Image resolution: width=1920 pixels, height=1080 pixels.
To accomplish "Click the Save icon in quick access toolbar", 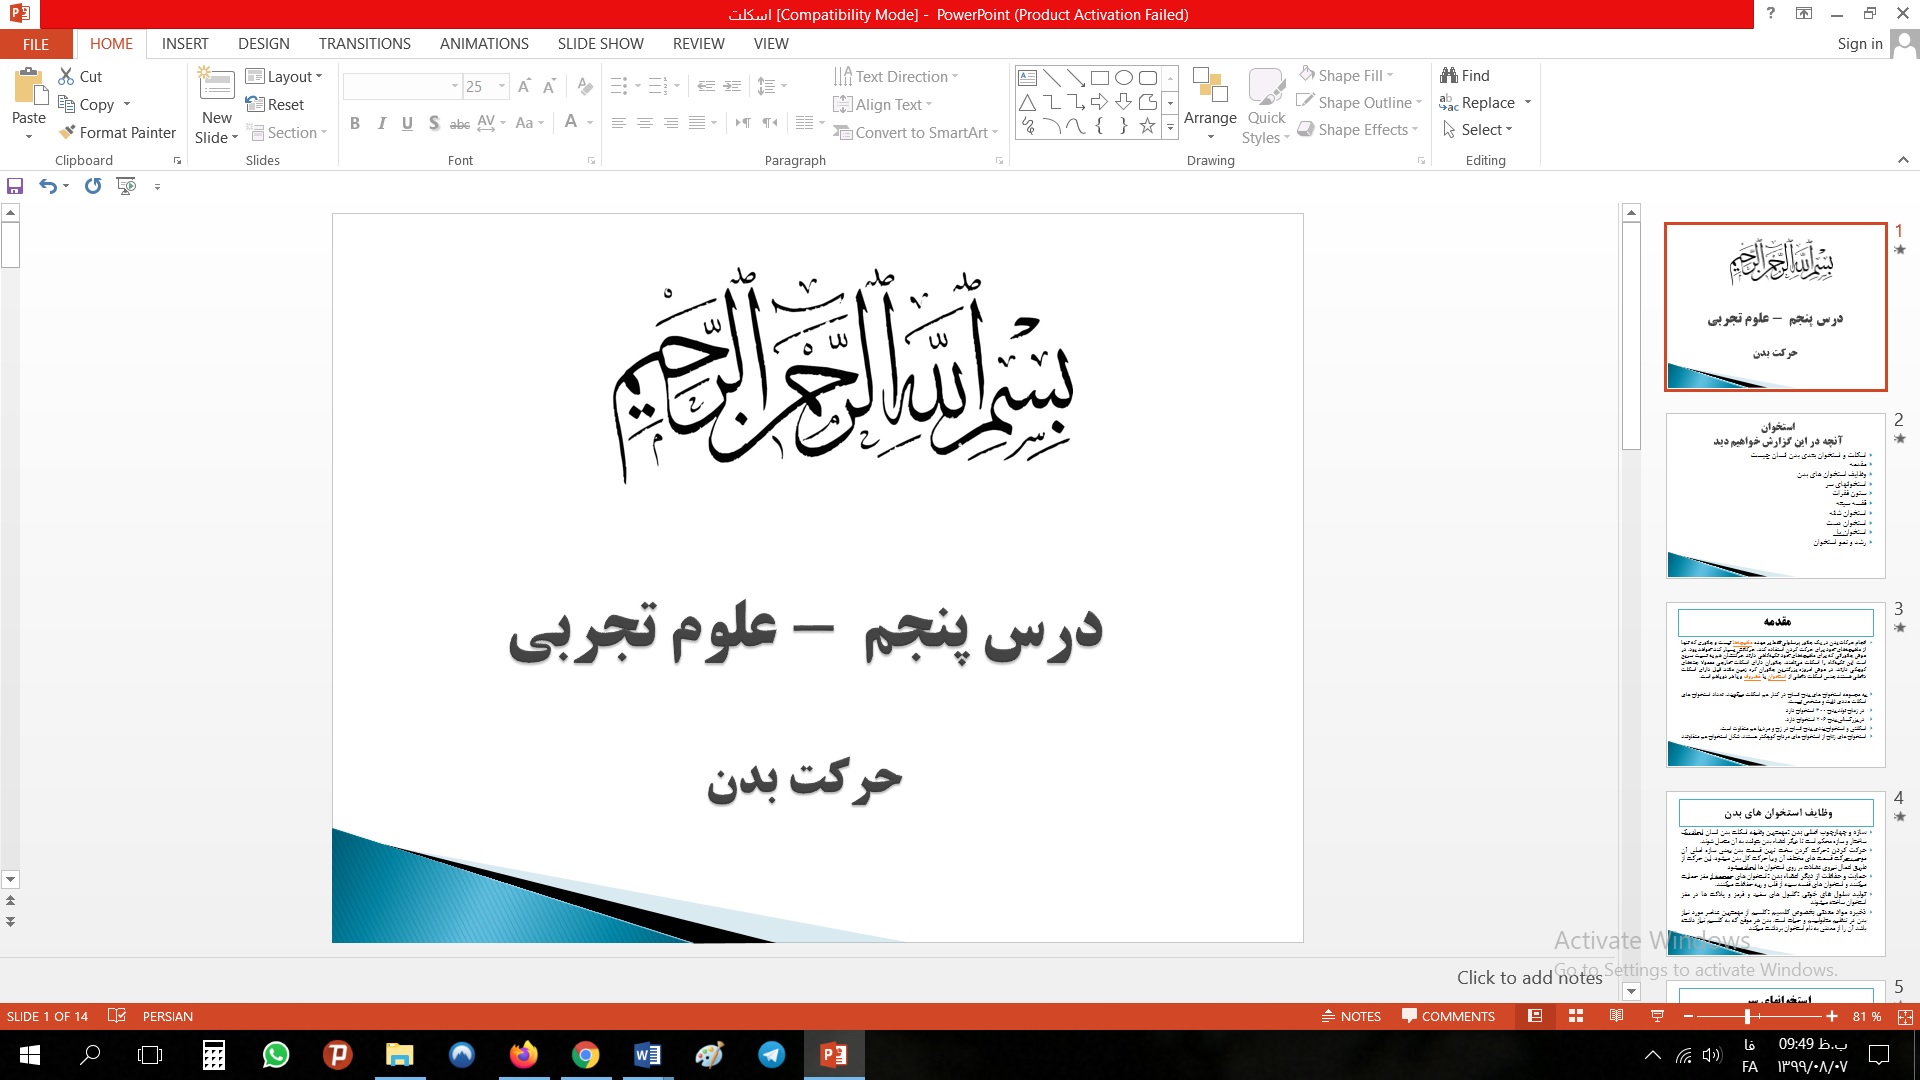I will point(15,186).
